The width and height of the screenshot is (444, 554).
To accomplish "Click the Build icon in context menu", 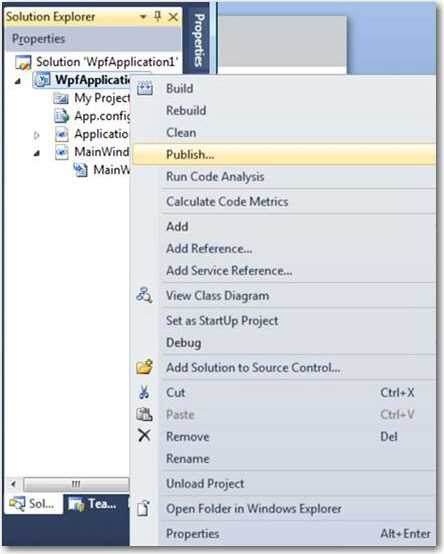I will pos(144,88).
